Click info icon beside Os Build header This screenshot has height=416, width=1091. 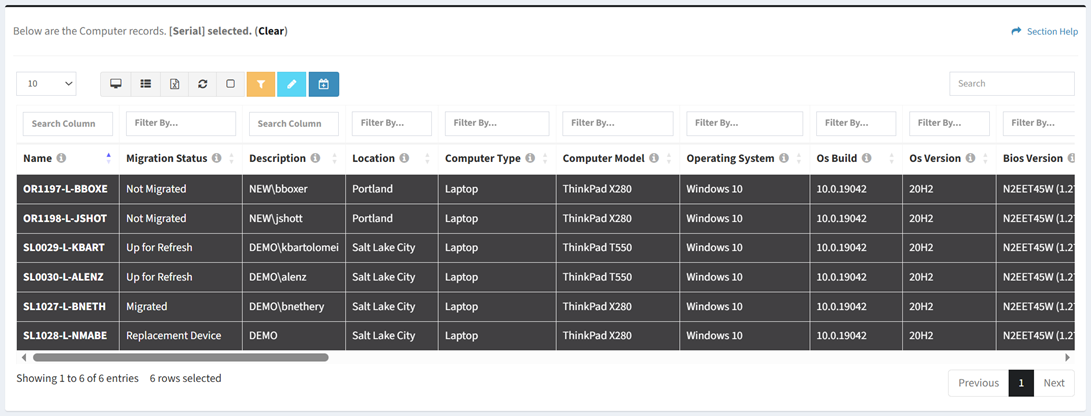pyautogui.click(x=866, y=159)
